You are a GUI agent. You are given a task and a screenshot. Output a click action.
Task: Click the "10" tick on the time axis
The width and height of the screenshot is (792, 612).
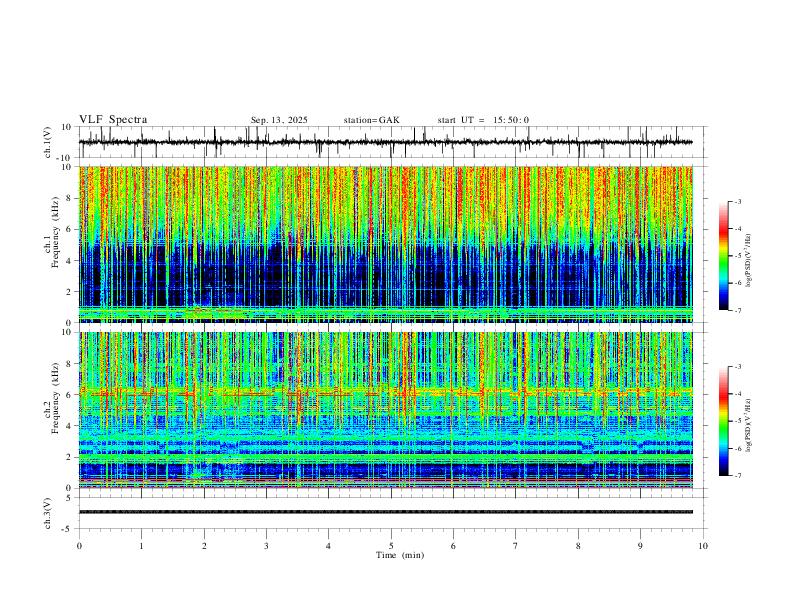point(703,546)
